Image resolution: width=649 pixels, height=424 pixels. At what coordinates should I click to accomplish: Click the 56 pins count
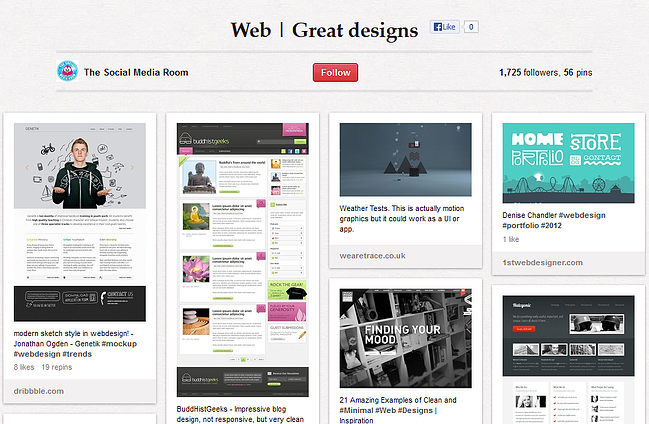[x=577, y=72]
